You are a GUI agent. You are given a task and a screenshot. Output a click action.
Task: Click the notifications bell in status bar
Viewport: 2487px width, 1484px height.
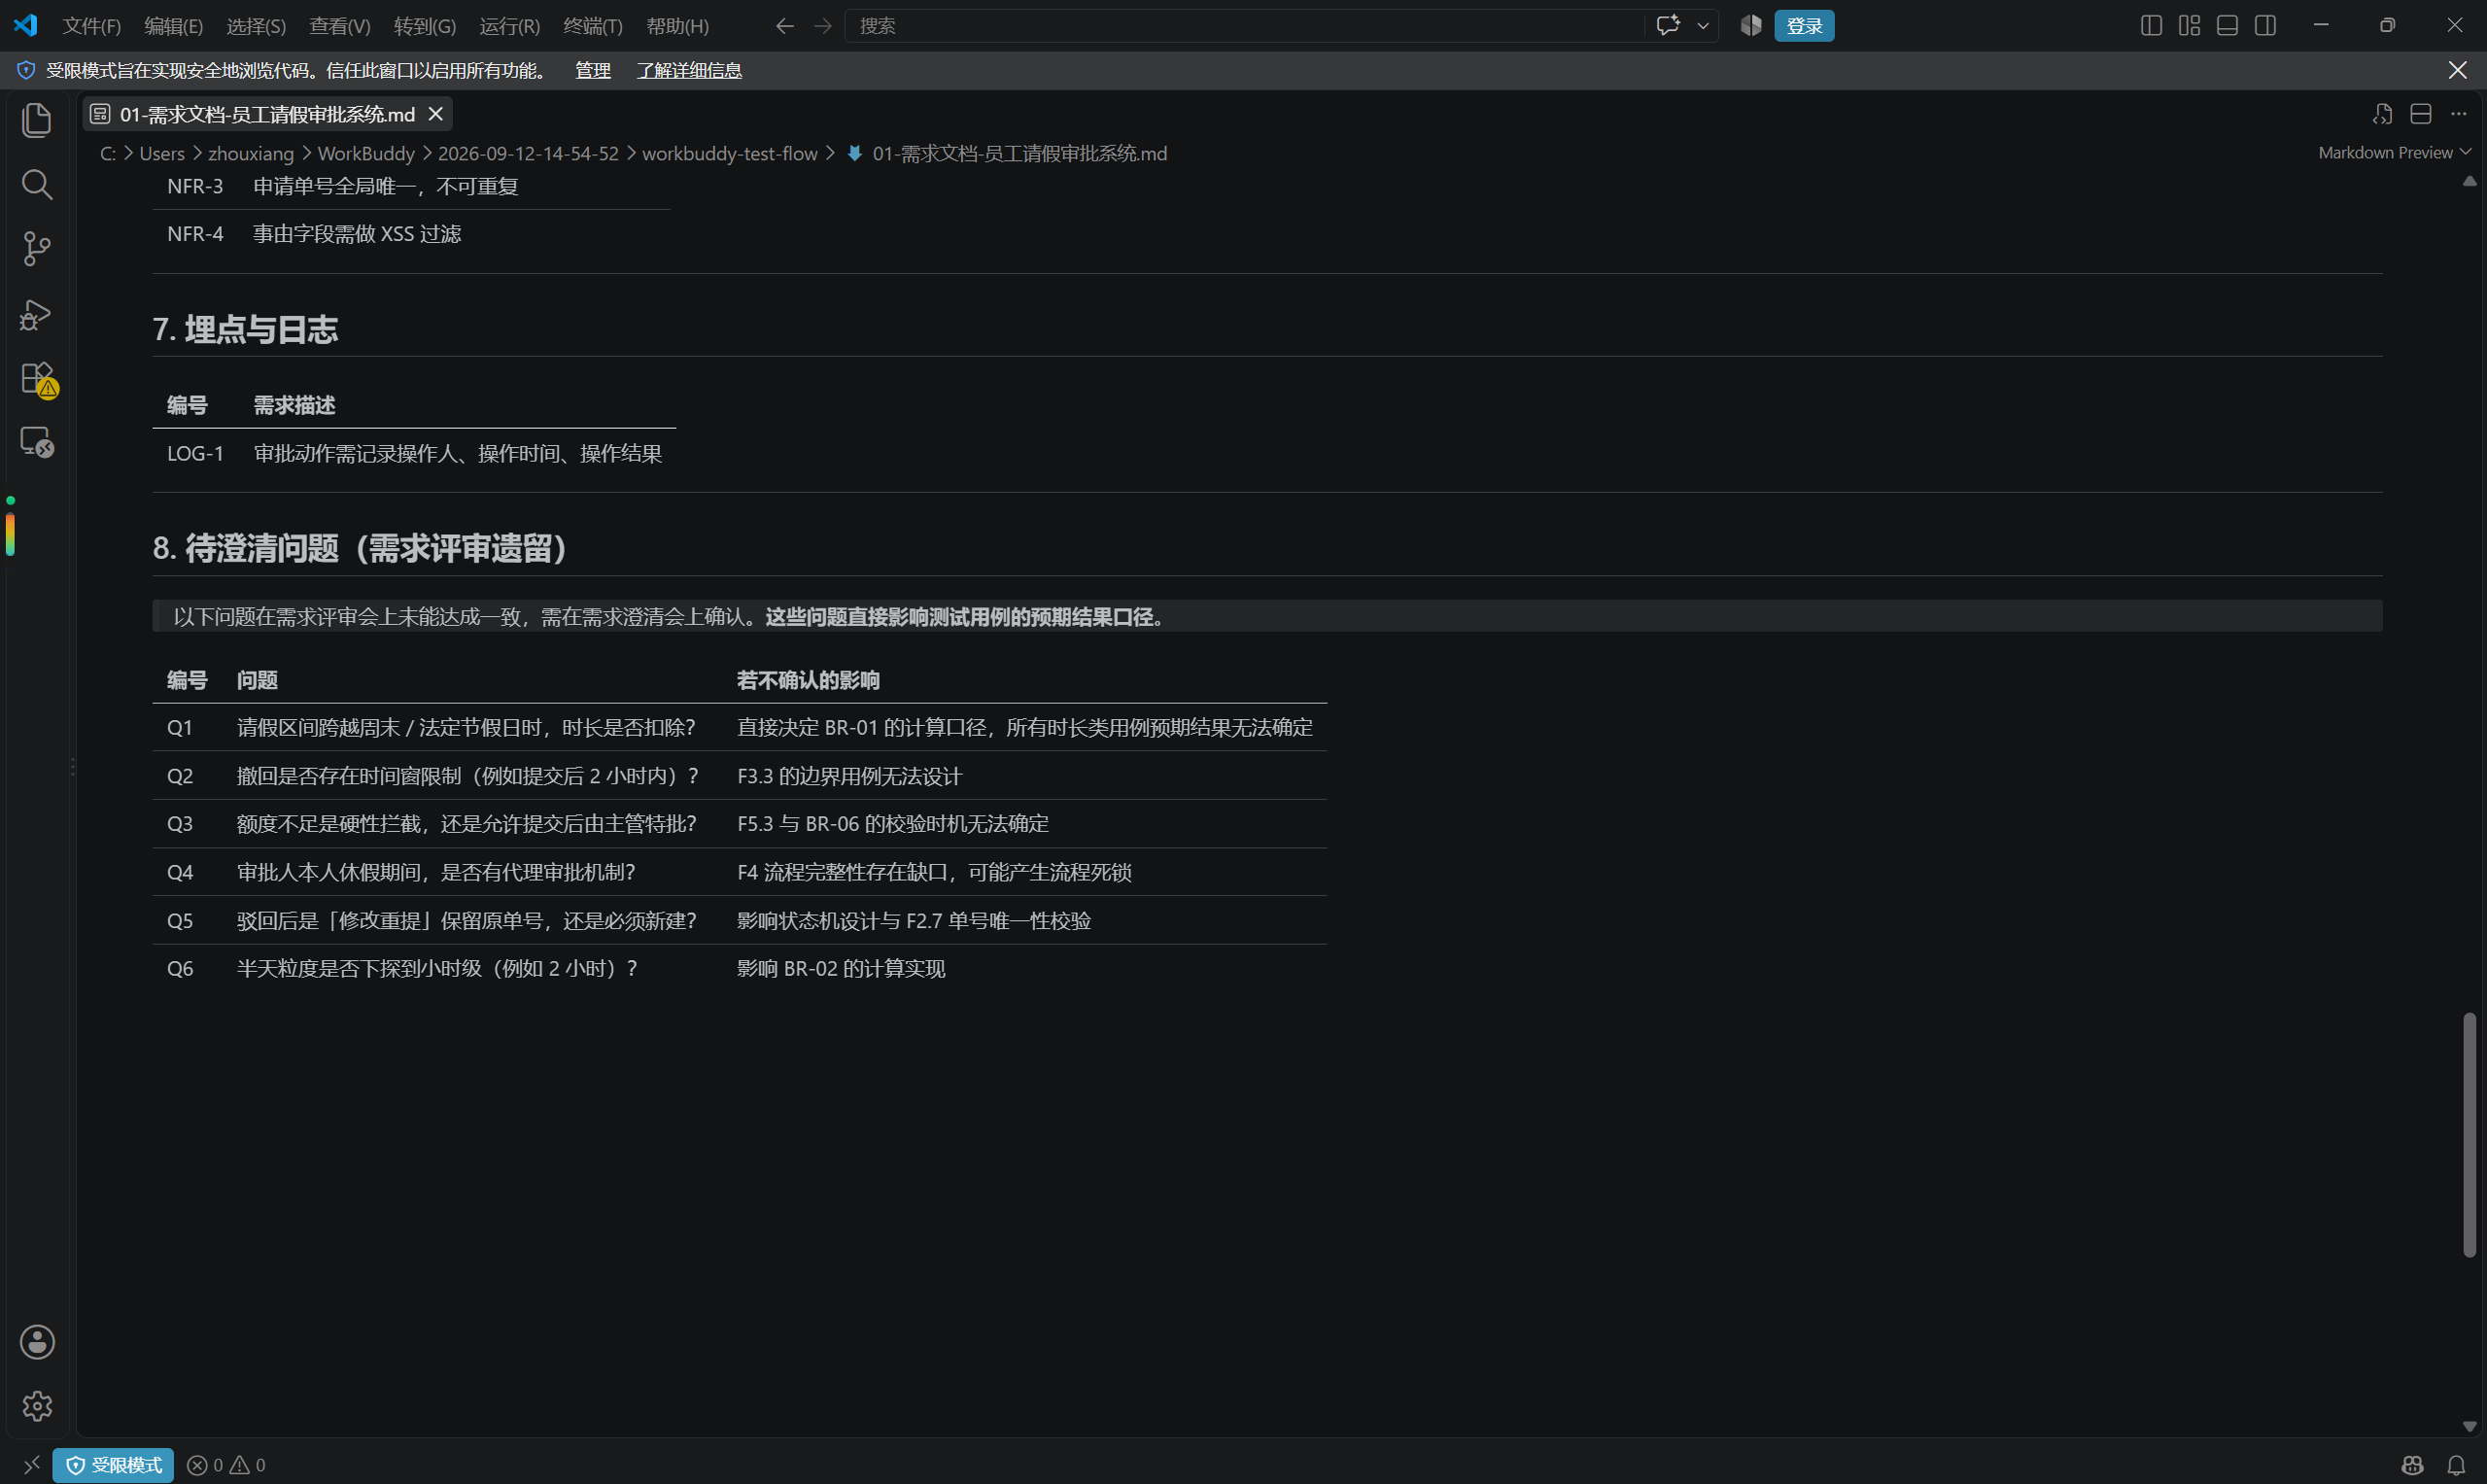click(2455, 1465)
